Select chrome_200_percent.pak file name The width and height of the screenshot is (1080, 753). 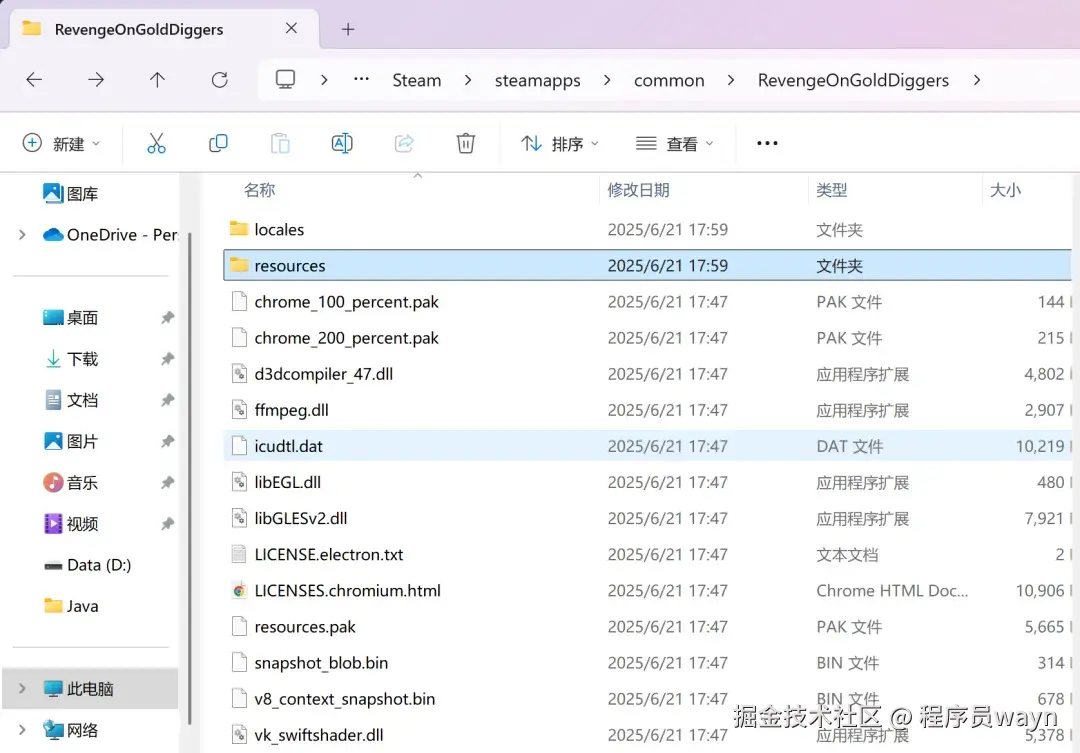(x=346, y=338)
